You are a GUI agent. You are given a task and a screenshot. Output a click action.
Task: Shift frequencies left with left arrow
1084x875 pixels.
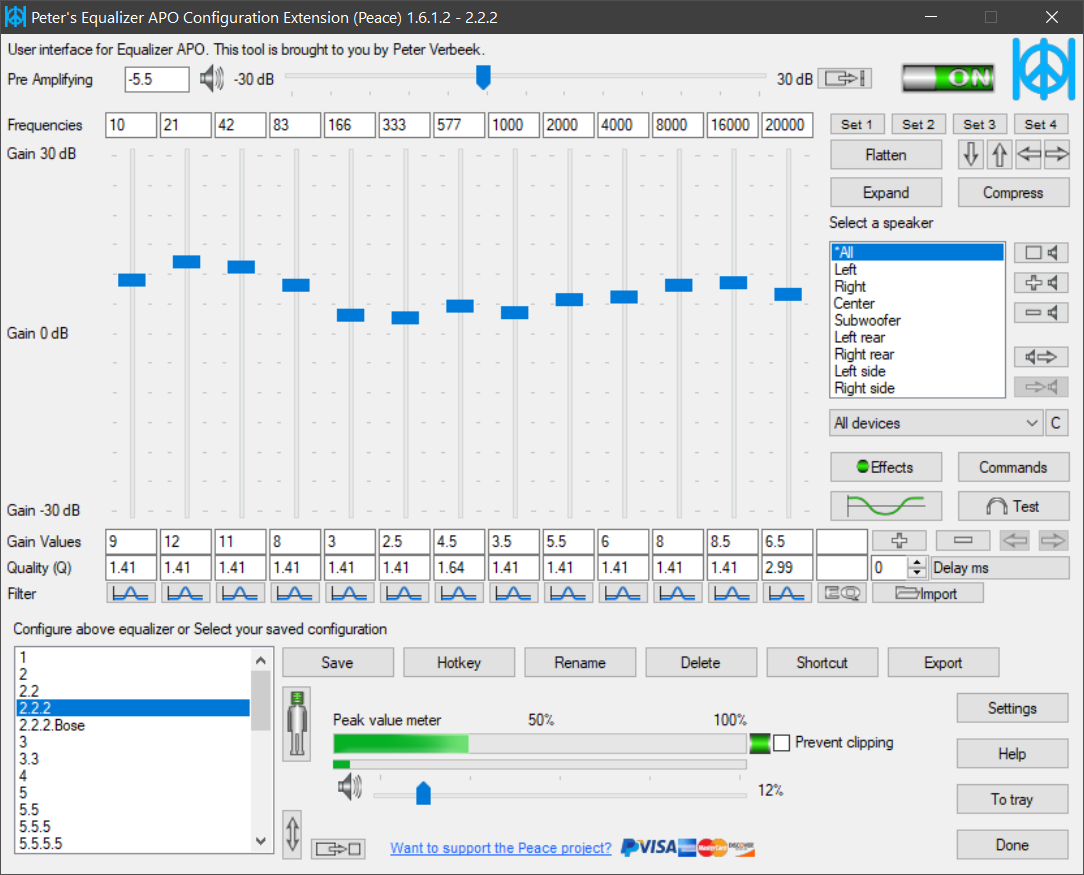[1028, 155]
